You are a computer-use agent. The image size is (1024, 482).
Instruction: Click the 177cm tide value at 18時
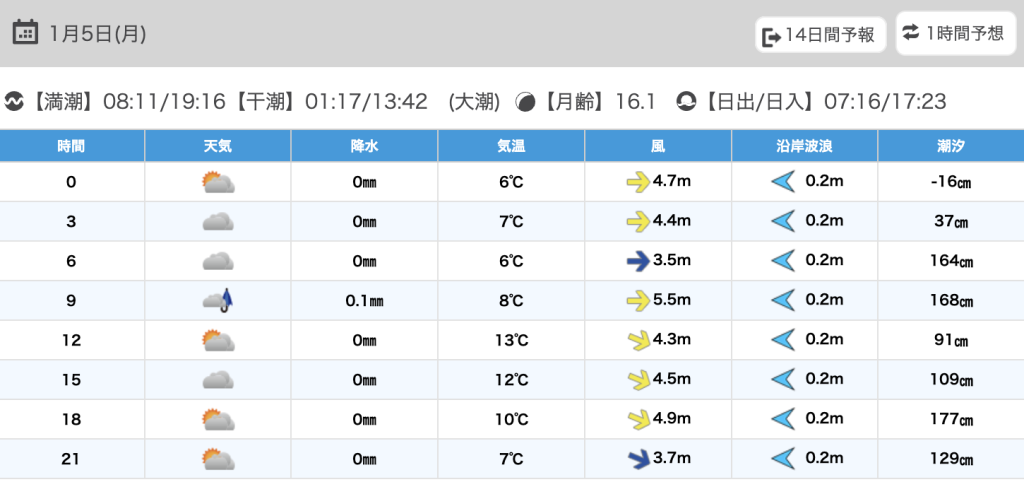(951, 419)
